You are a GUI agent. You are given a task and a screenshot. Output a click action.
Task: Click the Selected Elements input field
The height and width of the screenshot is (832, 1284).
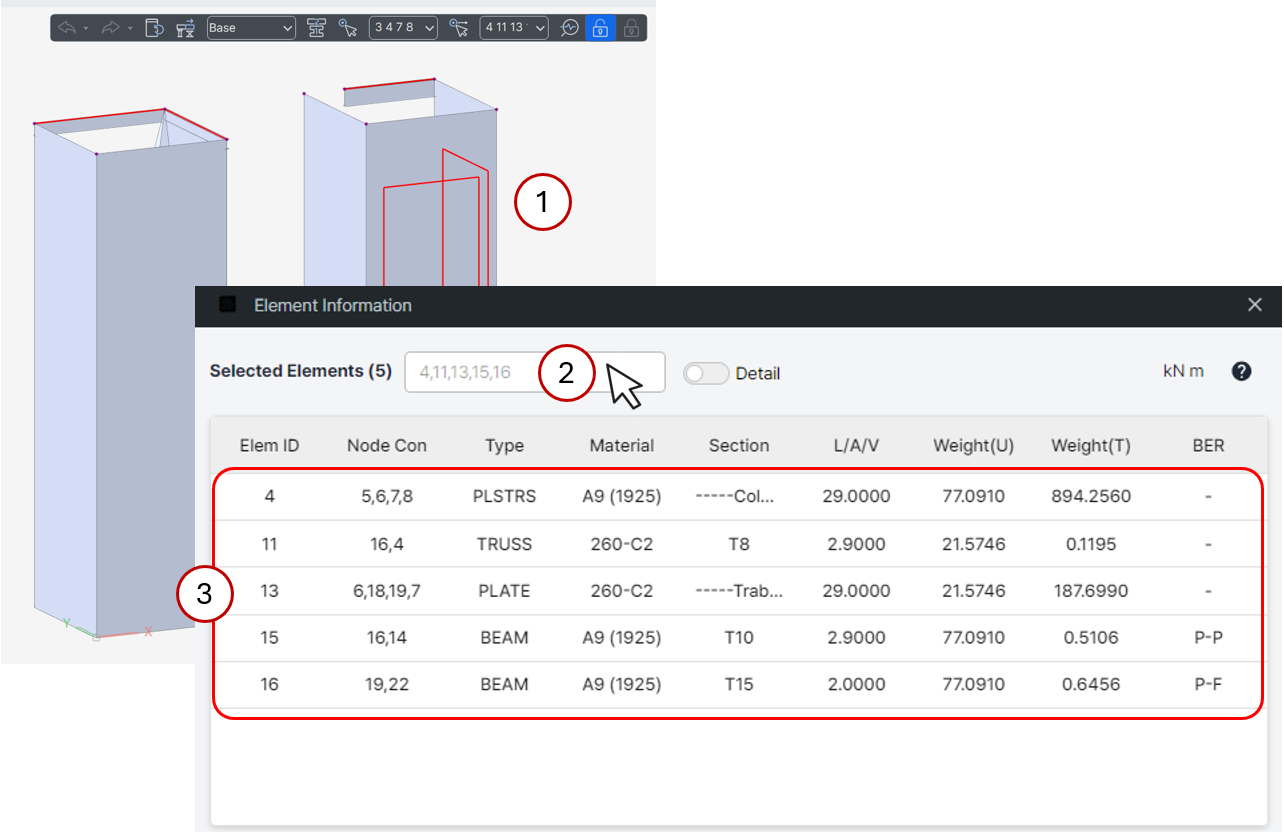click(x=535, y=372)
